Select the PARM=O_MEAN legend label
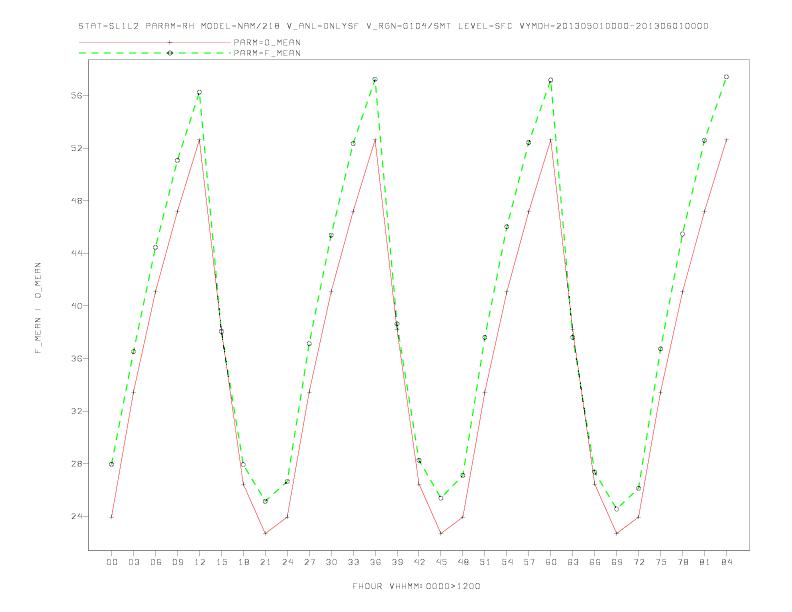Screen dimensions: 792x612 [x=267, y=42]
